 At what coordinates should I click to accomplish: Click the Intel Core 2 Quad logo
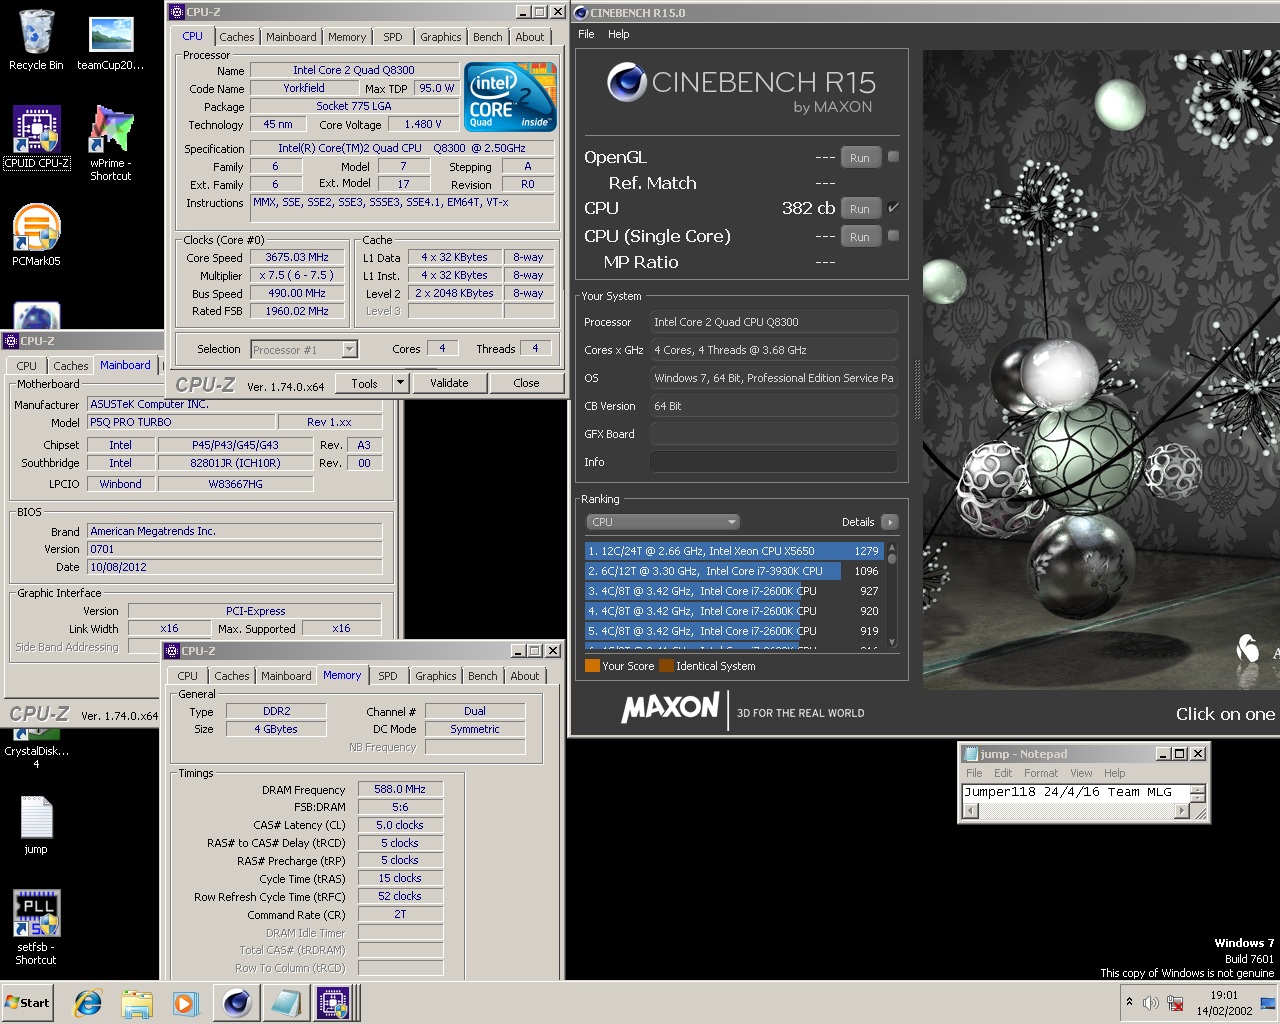point(511,96)
